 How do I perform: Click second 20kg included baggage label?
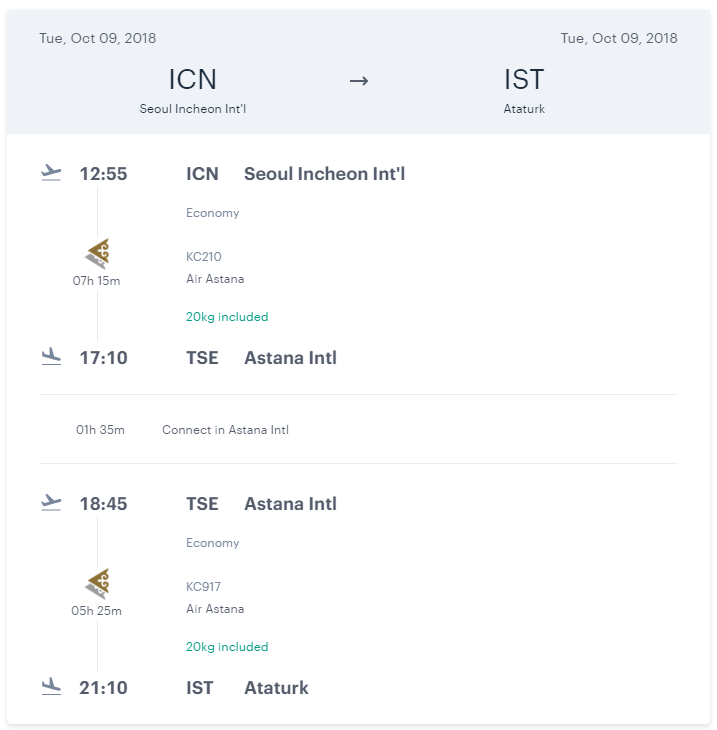tap(227, 647)
